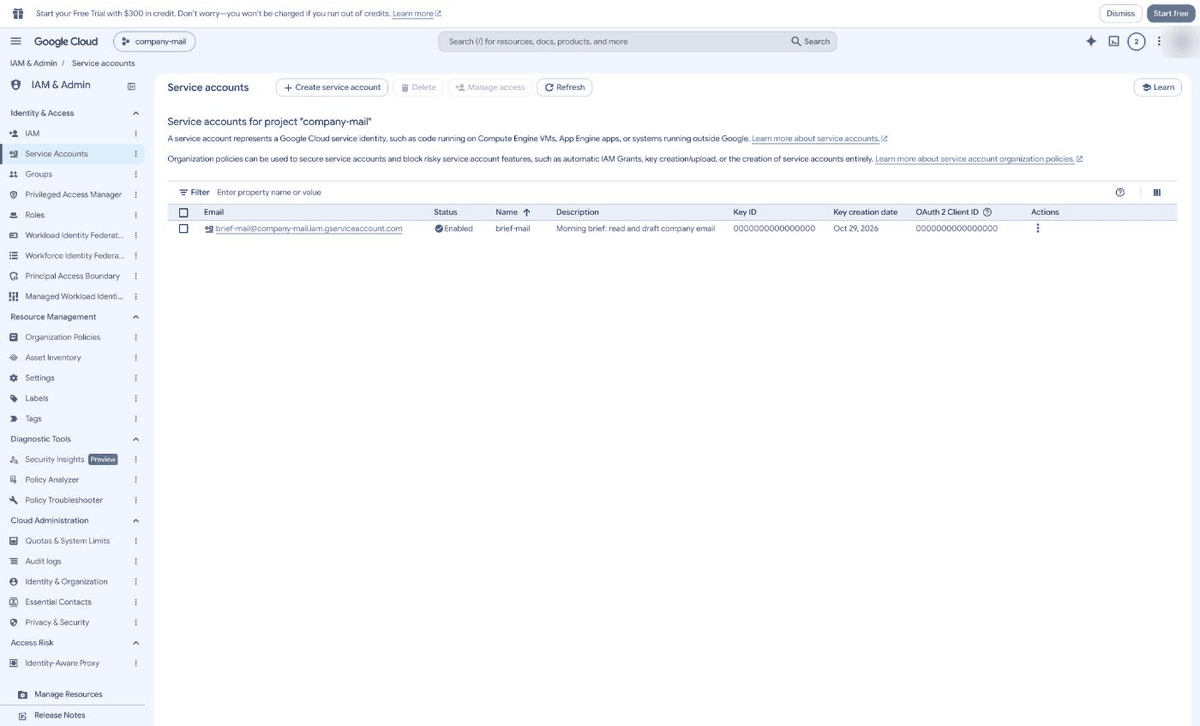Image resolution: width=1200 pixels, height=726 pixels.
Task: Collapse the Identity & Access section
Action: coord(136,113)
